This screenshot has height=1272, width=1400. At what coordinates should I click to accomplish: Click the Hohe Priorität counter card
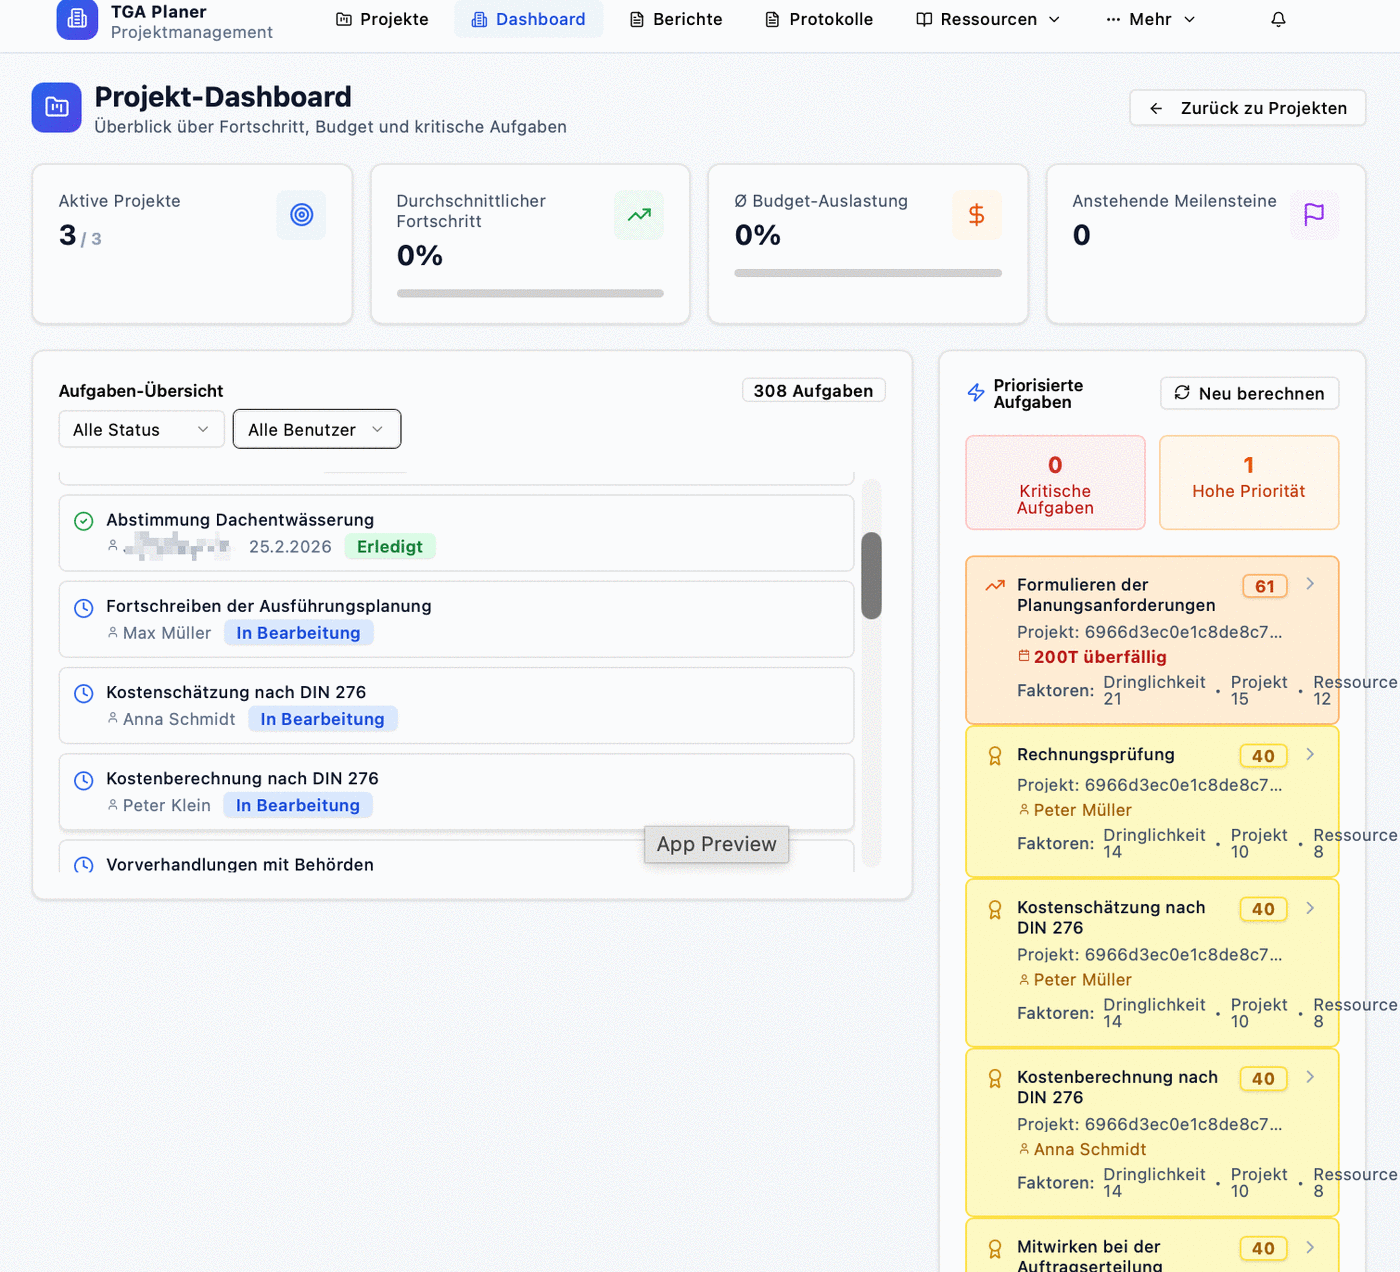tap(1248, 483)
